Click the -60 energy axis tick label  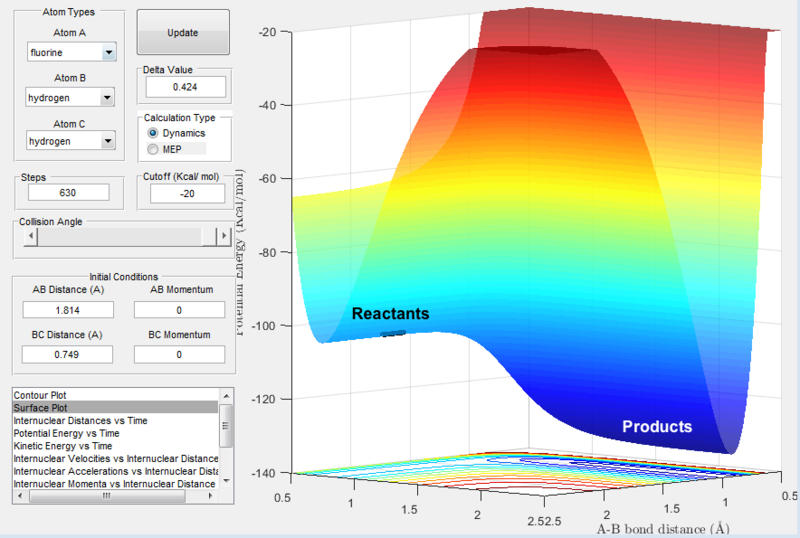pos(268,179)
